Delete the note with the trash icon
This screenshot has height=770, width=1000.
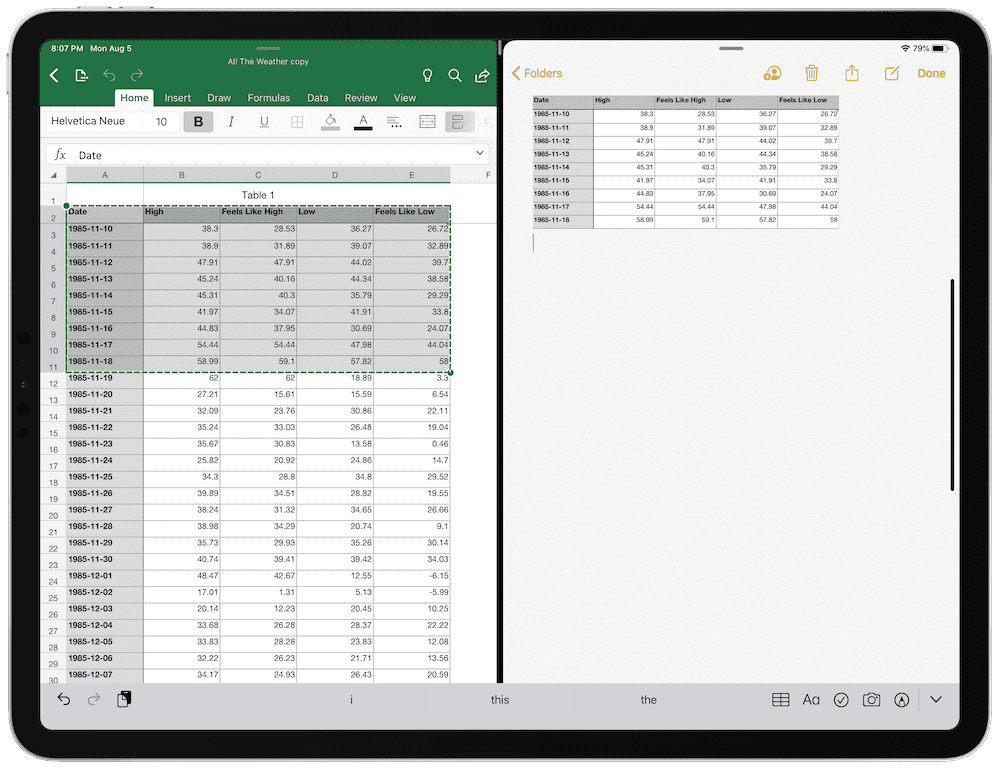click(x=812, y=73)
